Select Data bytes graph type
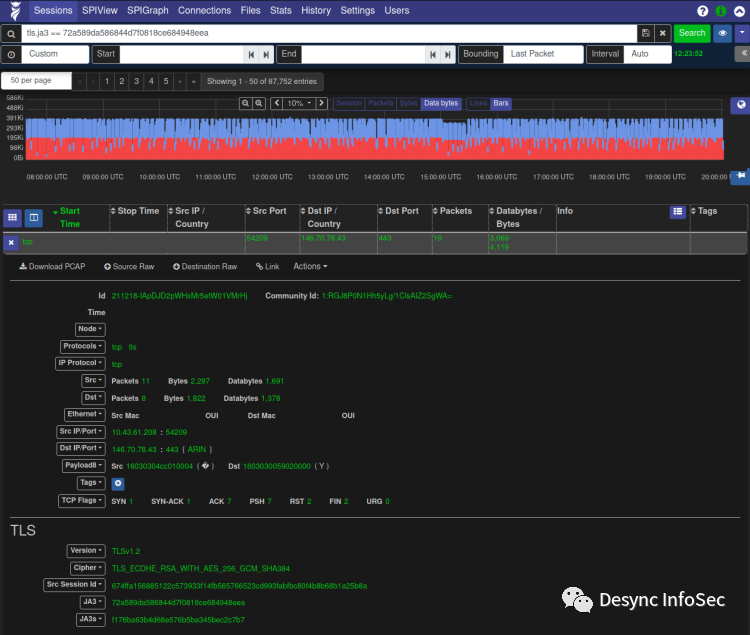This screenshot has height=635, width=750. tap(441, 103)
